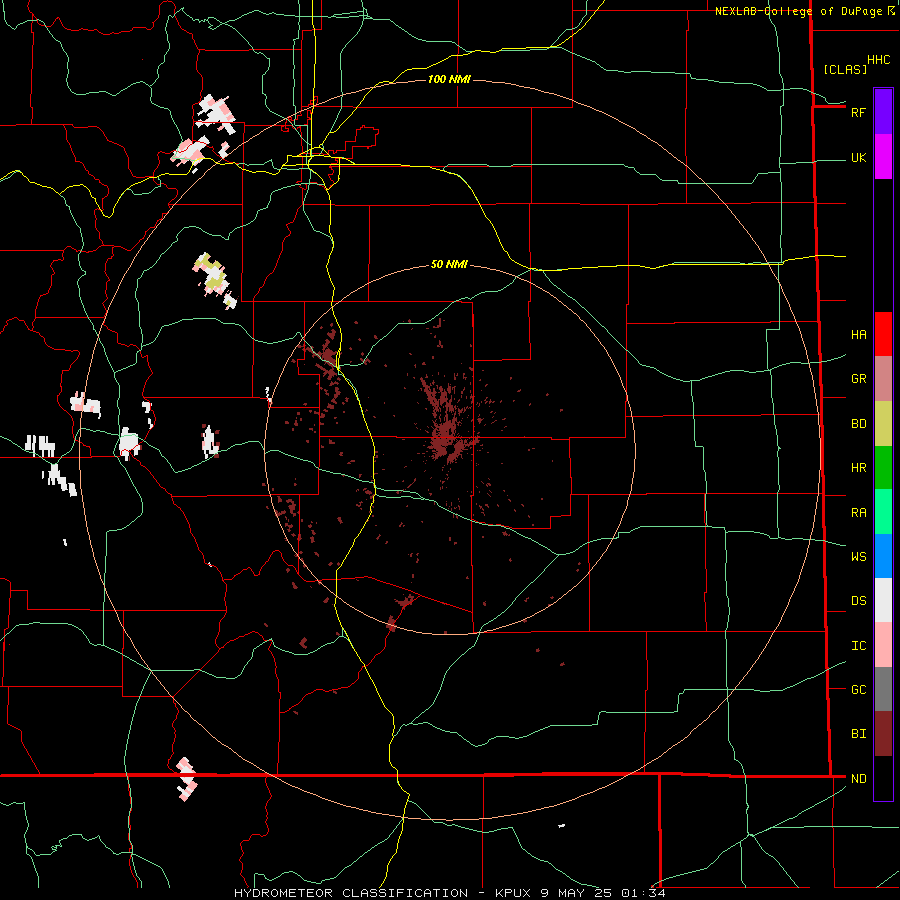Image resolution: width=900 pixels, height=900 pixels.
Task: Click the IC pink legend swatch
Action: (x=883, y=645)
